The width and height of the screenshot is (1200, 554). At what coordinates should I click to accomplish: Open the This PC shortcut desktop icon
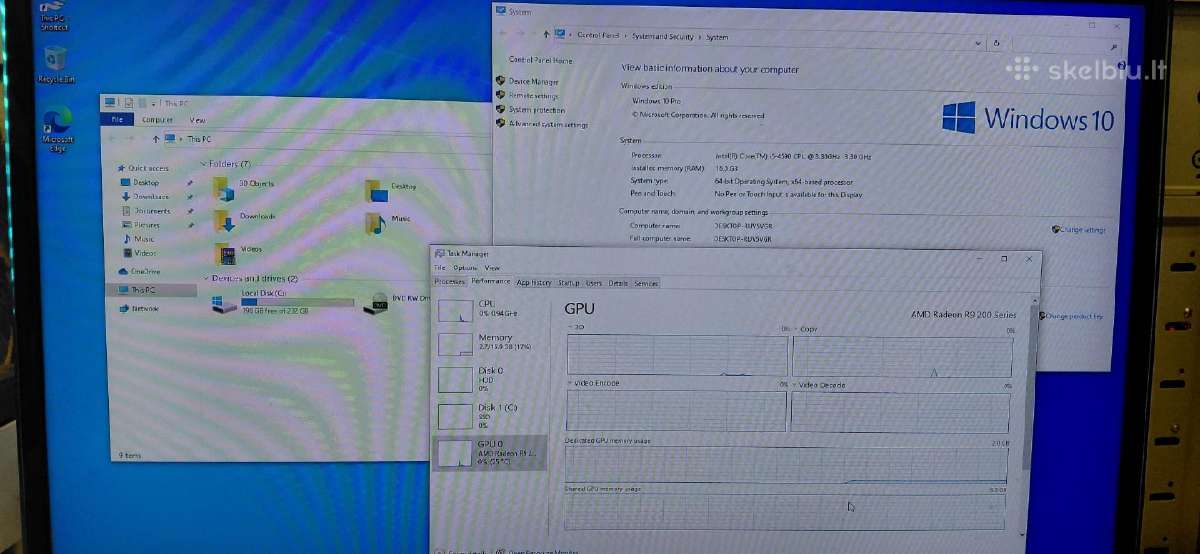pos(55,17)
